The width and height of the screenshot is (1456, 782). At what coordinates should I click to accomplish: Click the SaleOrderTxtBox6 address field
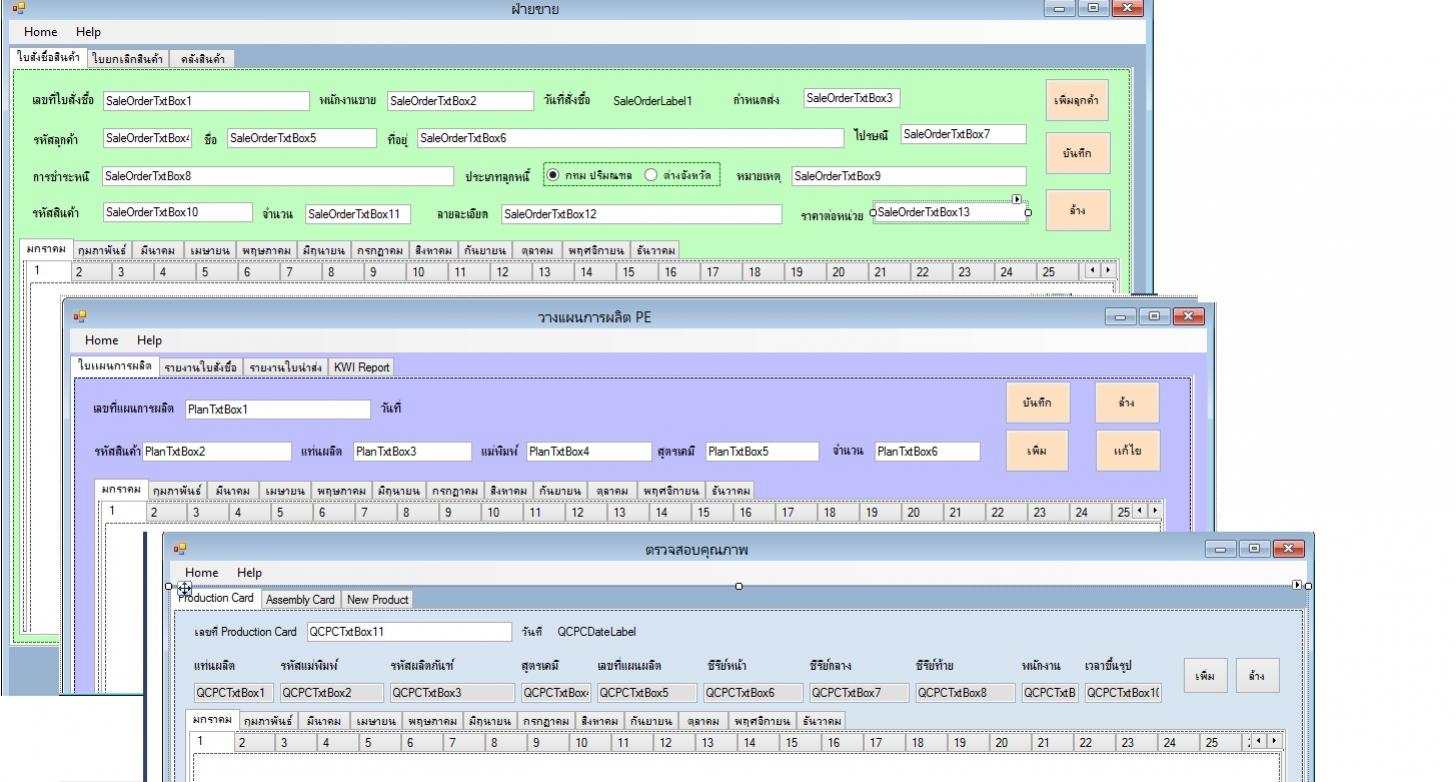coord(630,138)
